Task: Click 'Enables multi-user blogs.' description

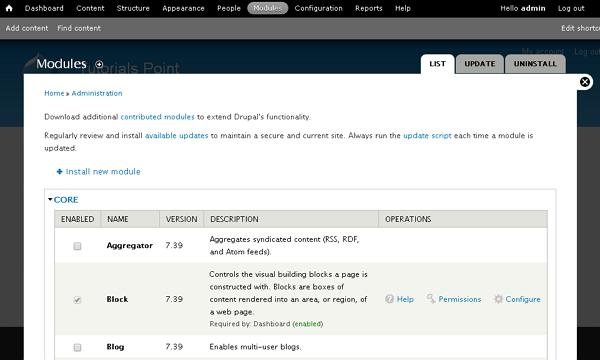Action: click(x=255, y=347)
